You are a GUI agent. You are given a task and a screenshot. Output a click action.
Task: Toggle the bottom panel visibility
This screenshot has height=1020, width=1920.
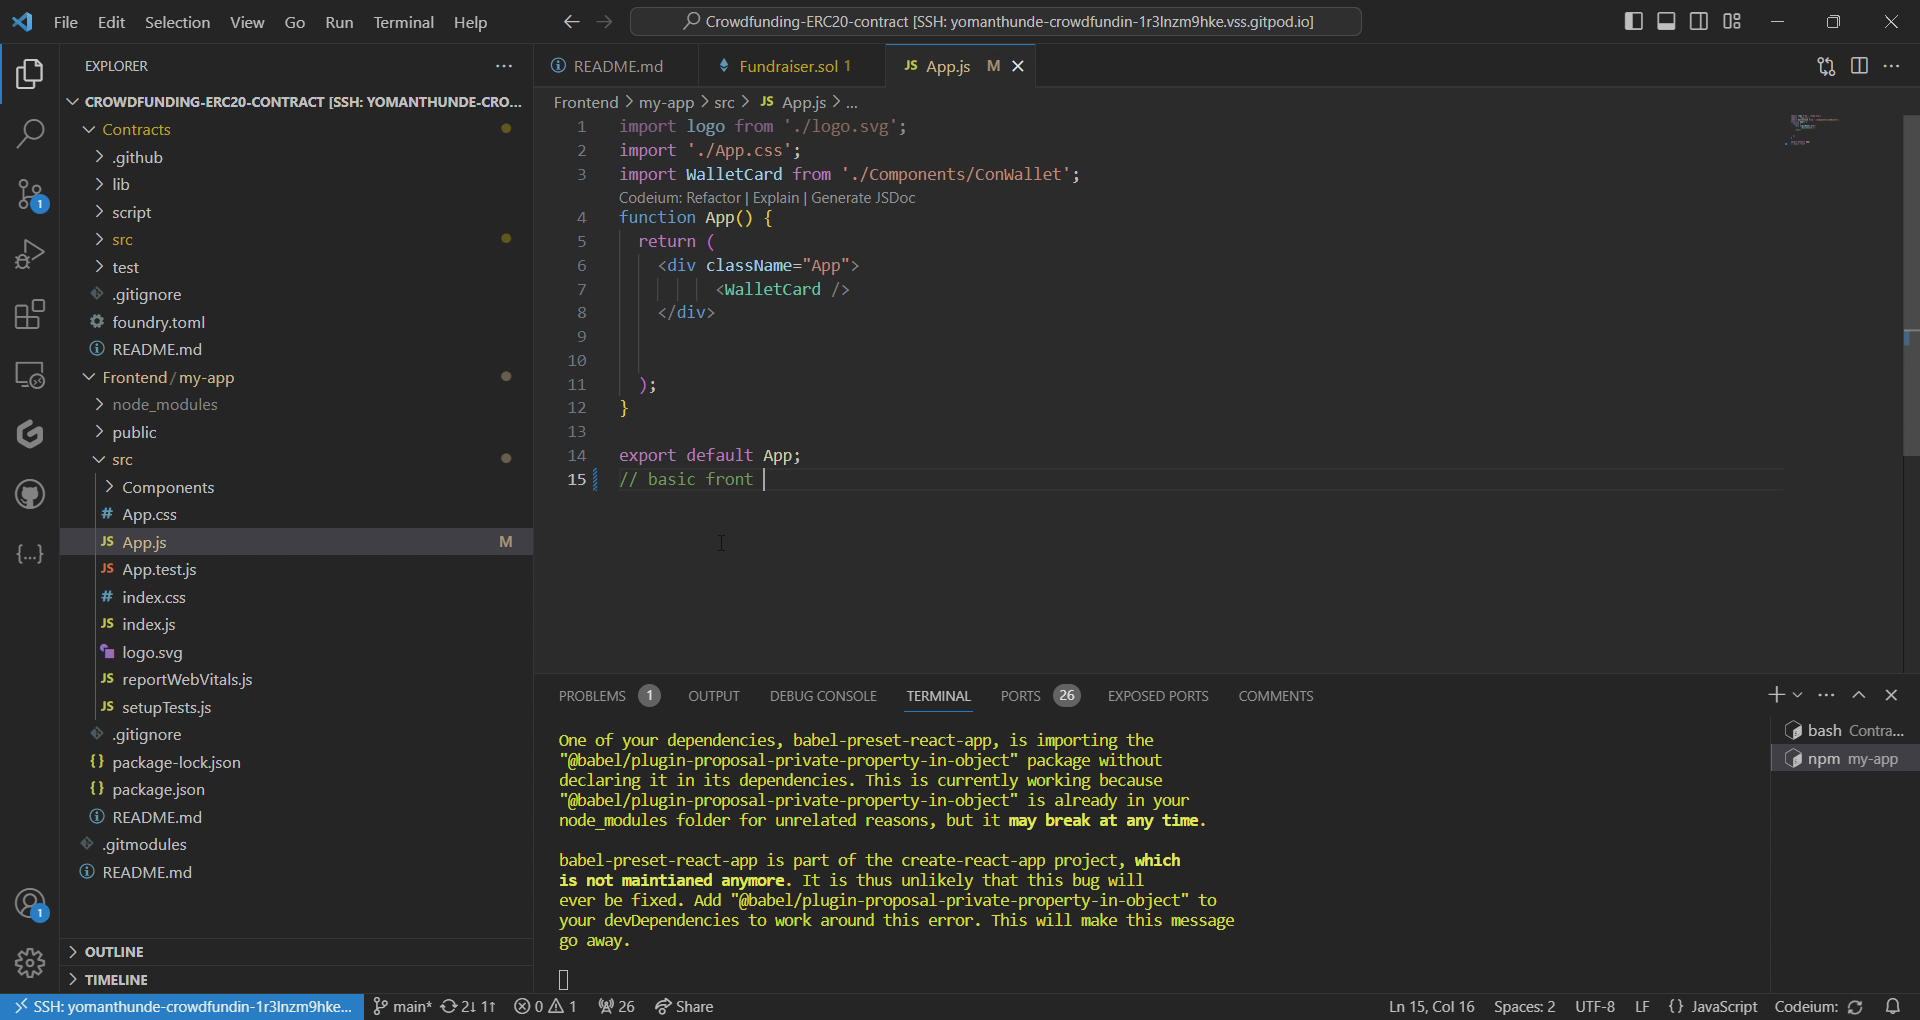1666,21
